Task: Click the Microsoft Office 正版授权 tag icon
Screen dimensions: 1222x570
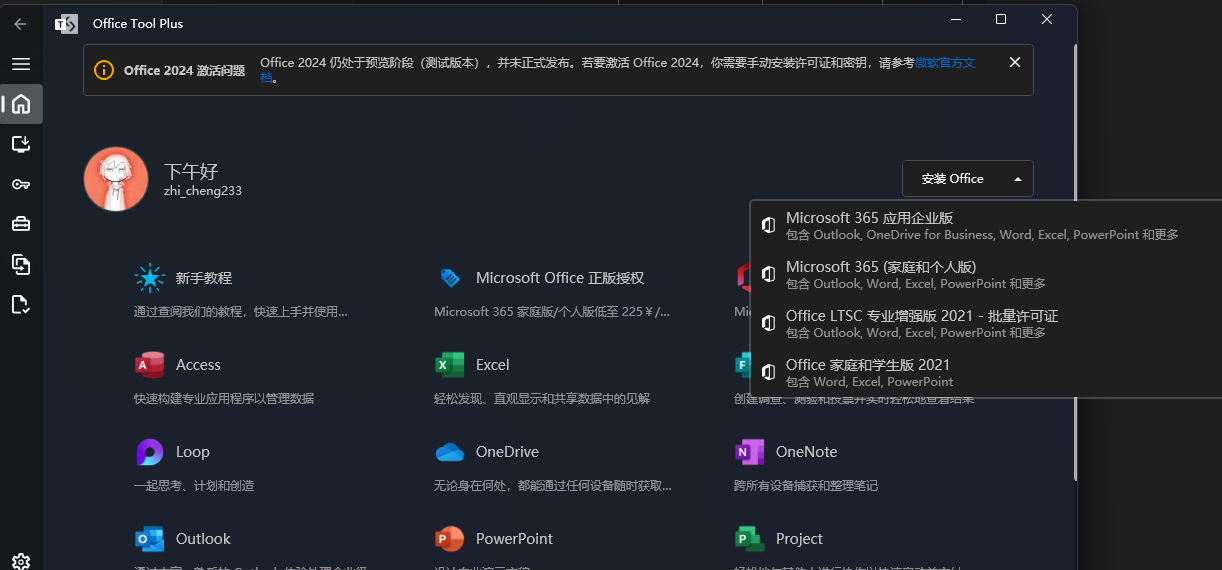Action: tap(450, 278)
